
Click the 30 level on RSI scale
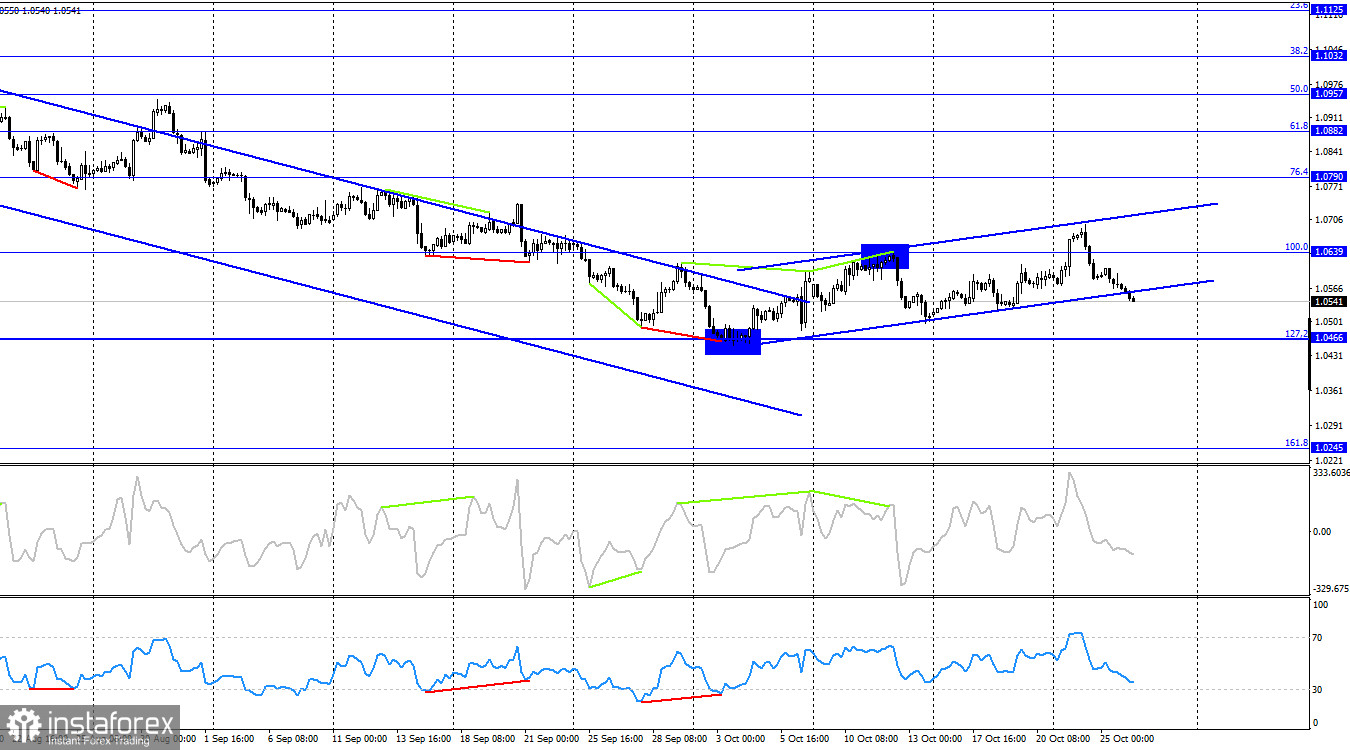point(1319,690)
